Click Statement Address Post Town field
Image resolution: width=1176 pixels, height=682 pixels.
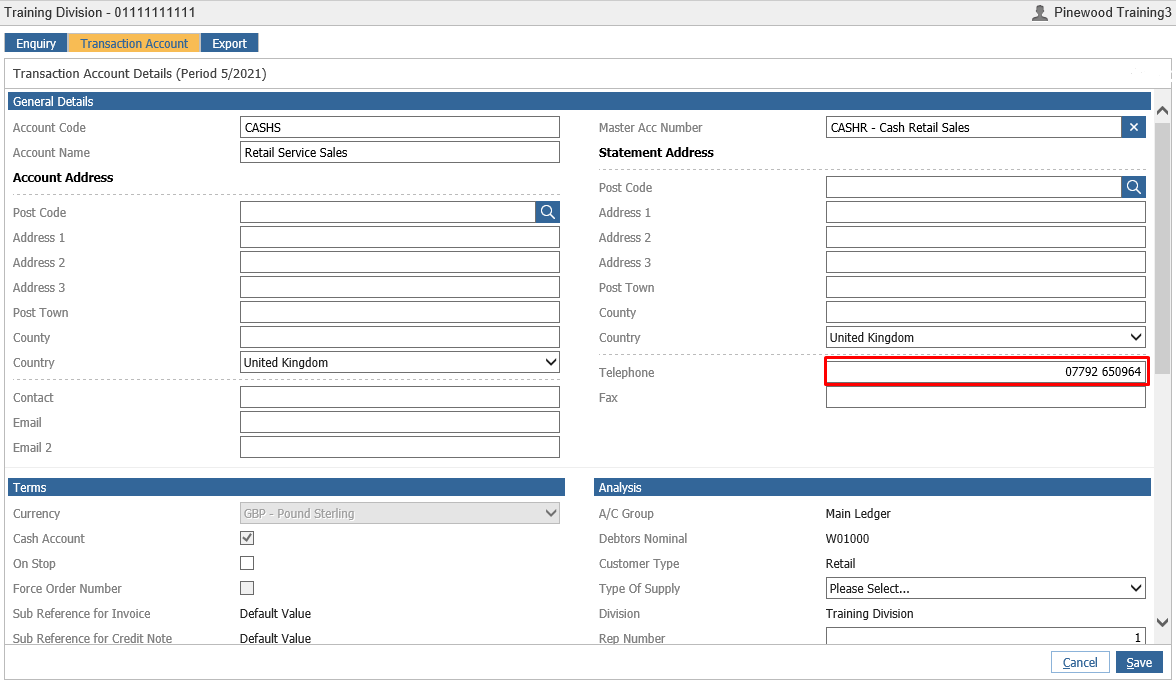(986, 287)
